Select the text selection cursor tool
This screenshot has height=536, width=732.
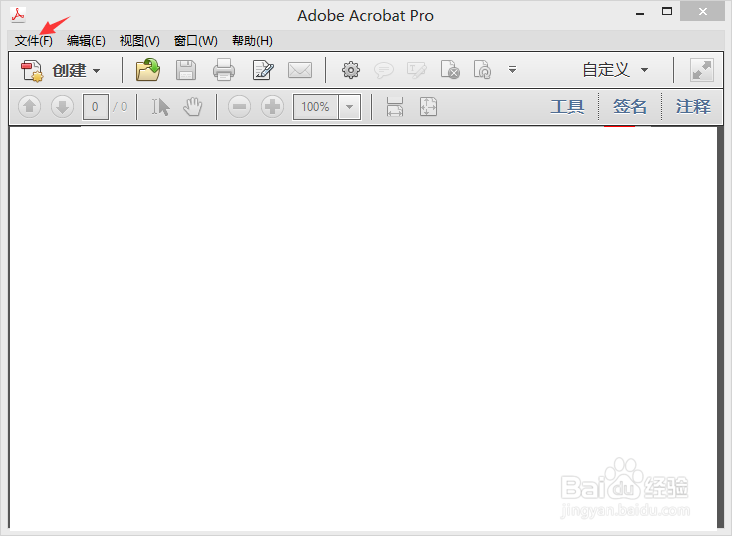pos(160,107)
